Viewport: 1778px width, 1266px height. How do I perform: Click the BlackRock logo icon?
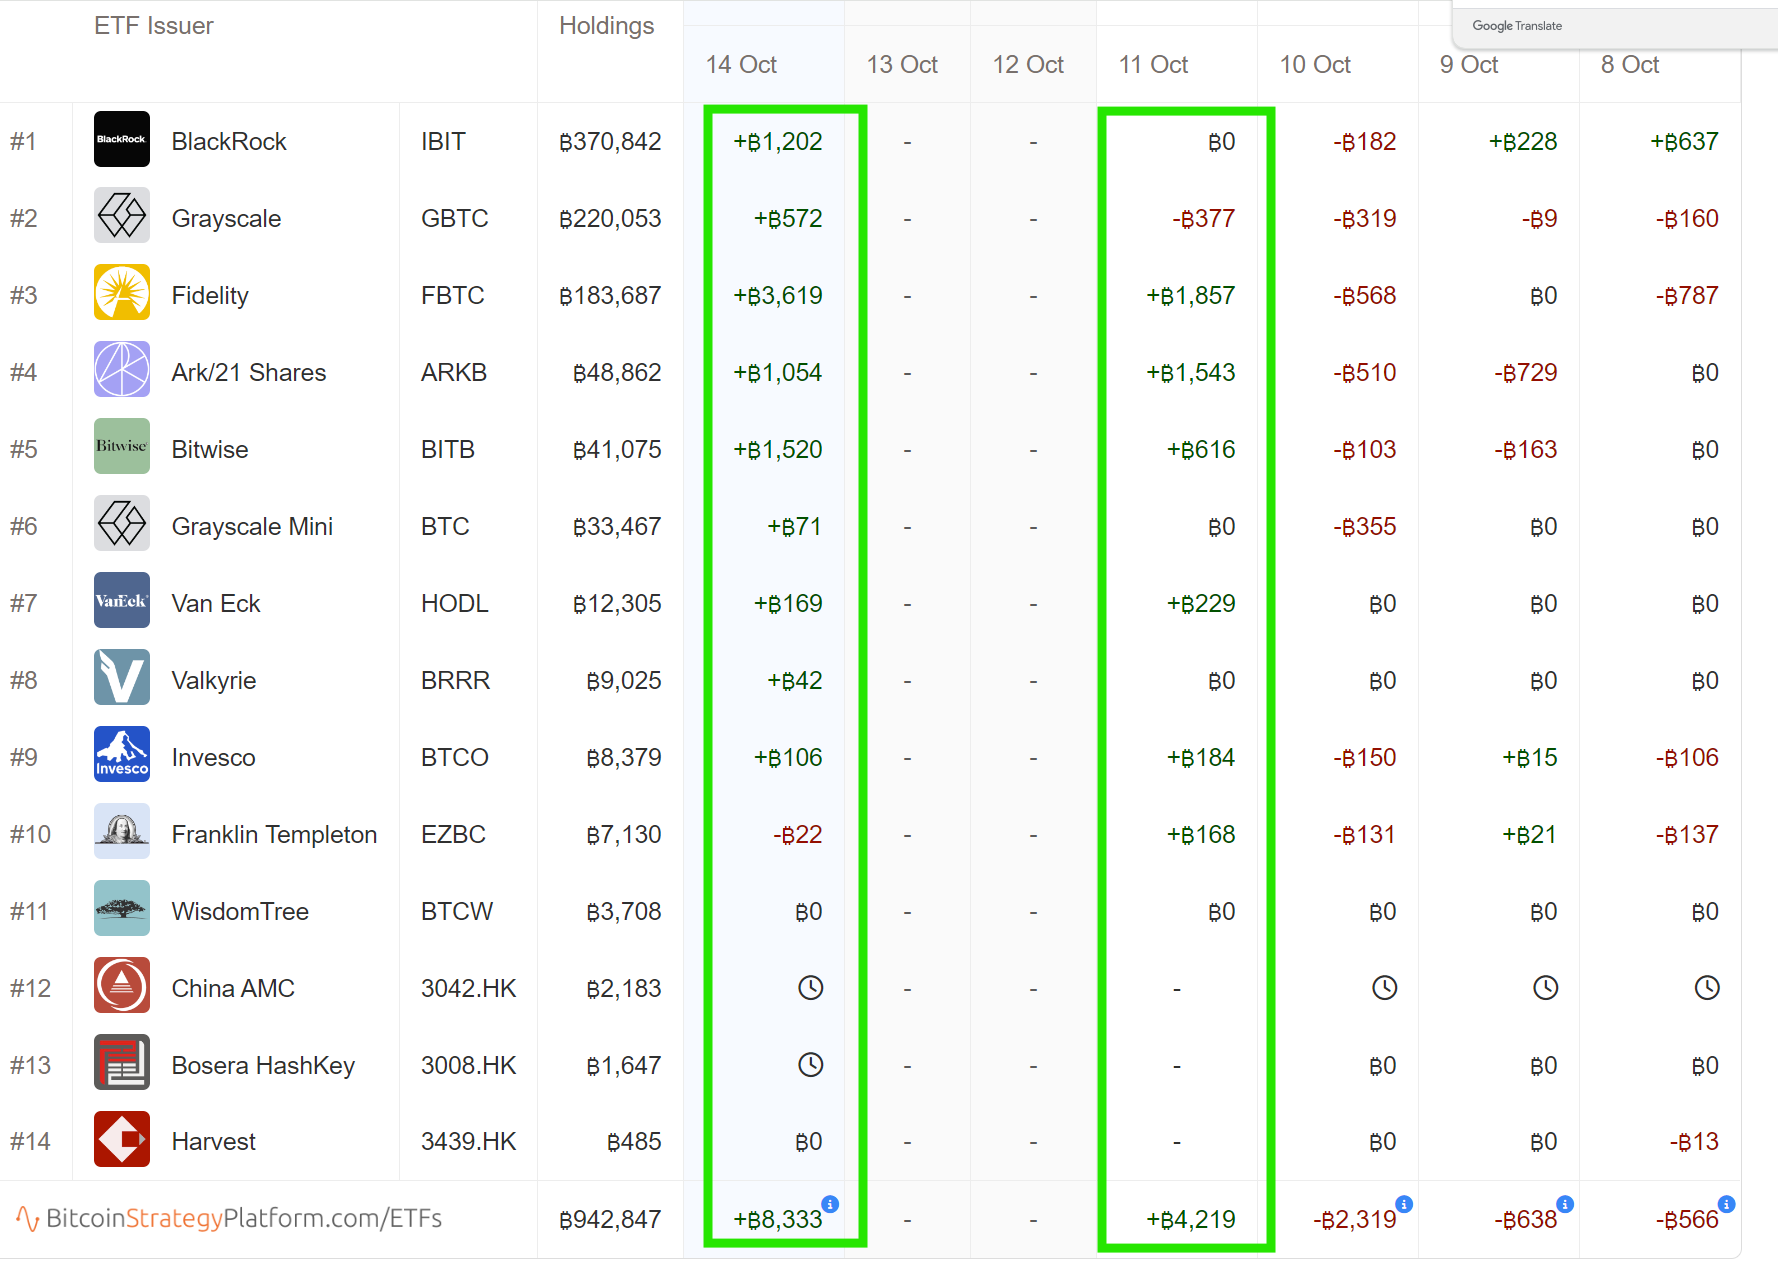121,139
